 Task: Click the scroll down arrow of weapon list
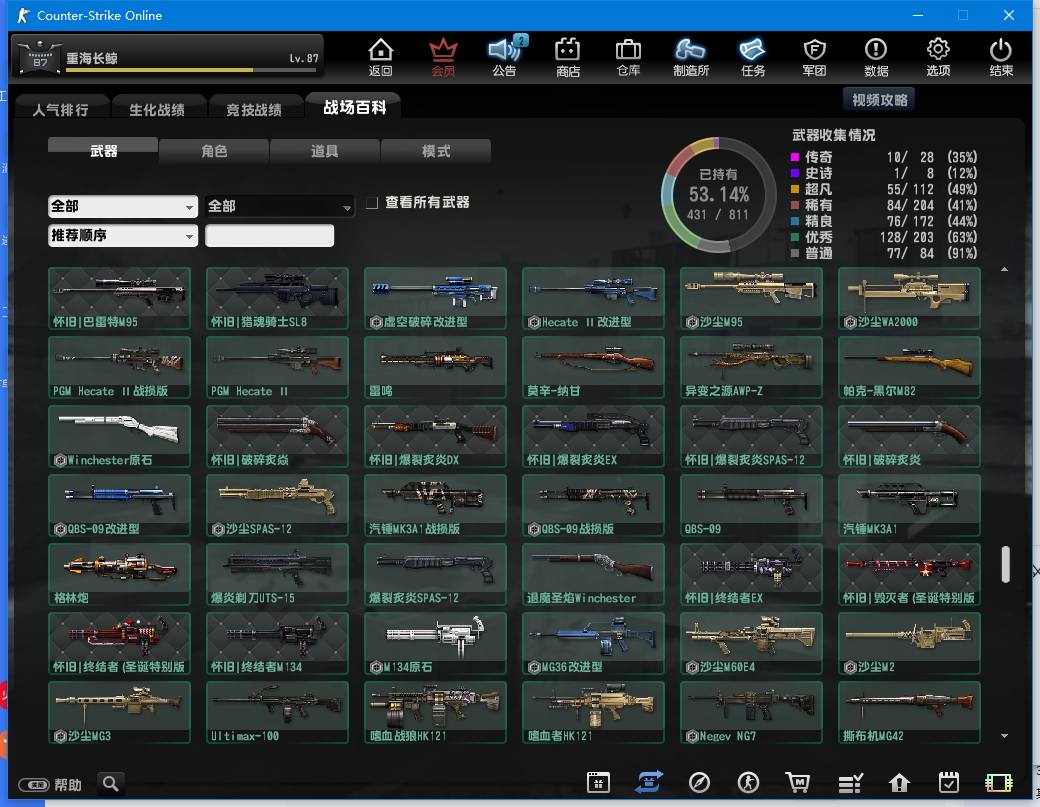pyautogui.click(x=1005, y=735)
